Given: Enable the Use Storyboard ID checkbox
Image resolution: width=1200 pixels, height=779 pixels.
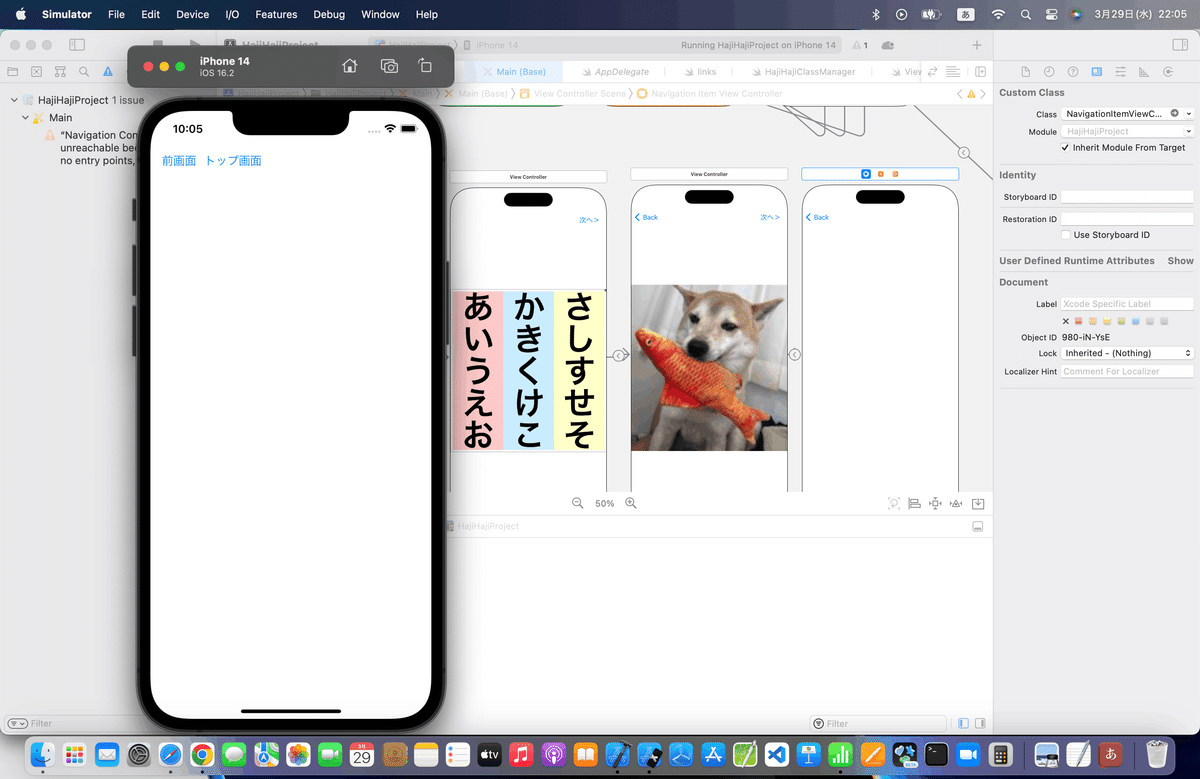Looking at the screenshot, I should [x=1066, y=235].
